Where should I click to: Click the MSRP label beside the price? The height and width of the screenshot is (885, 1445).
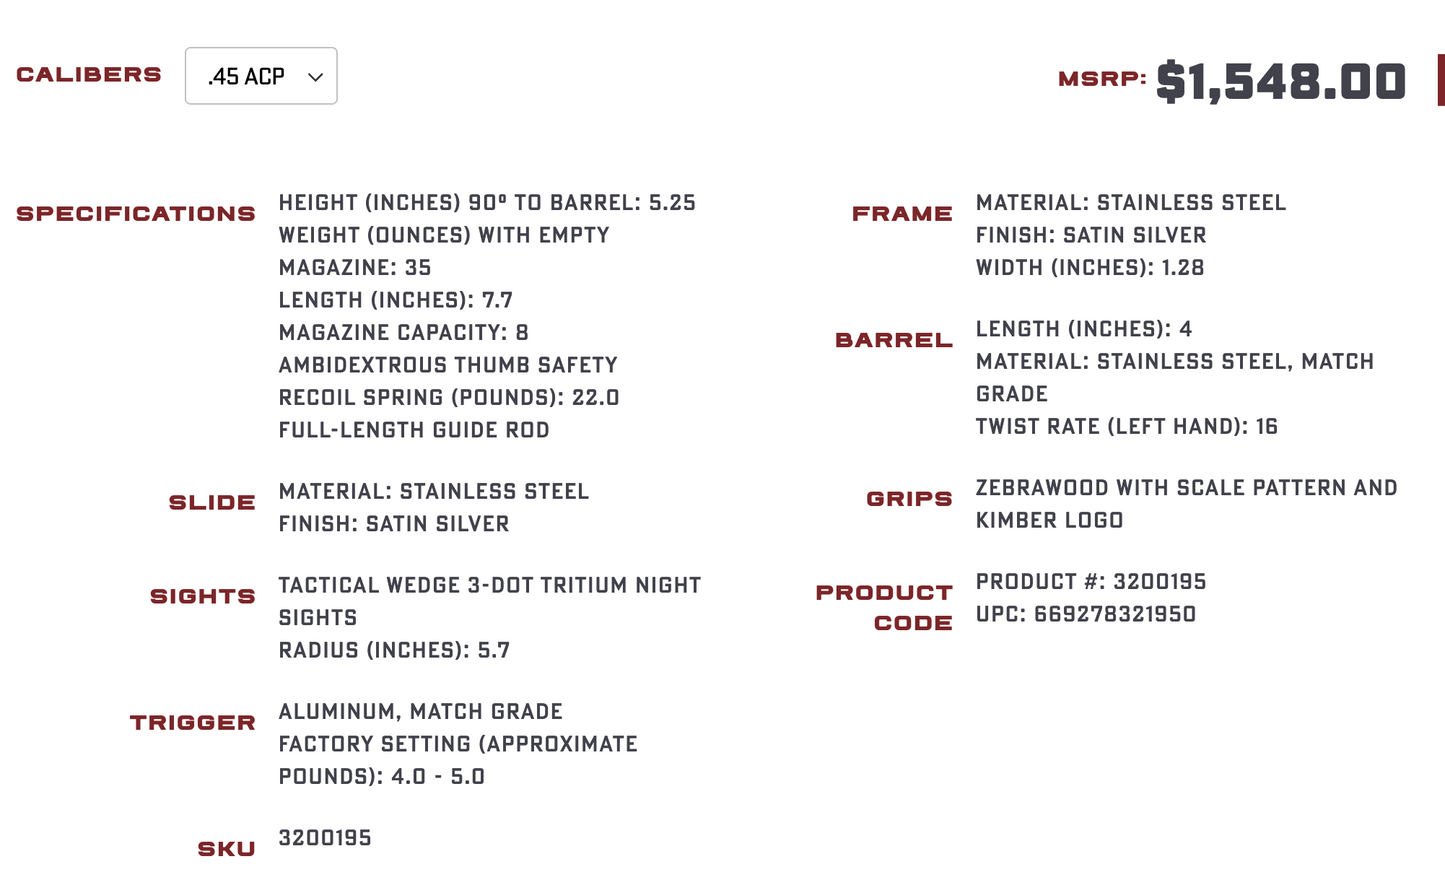[1102, 79]
